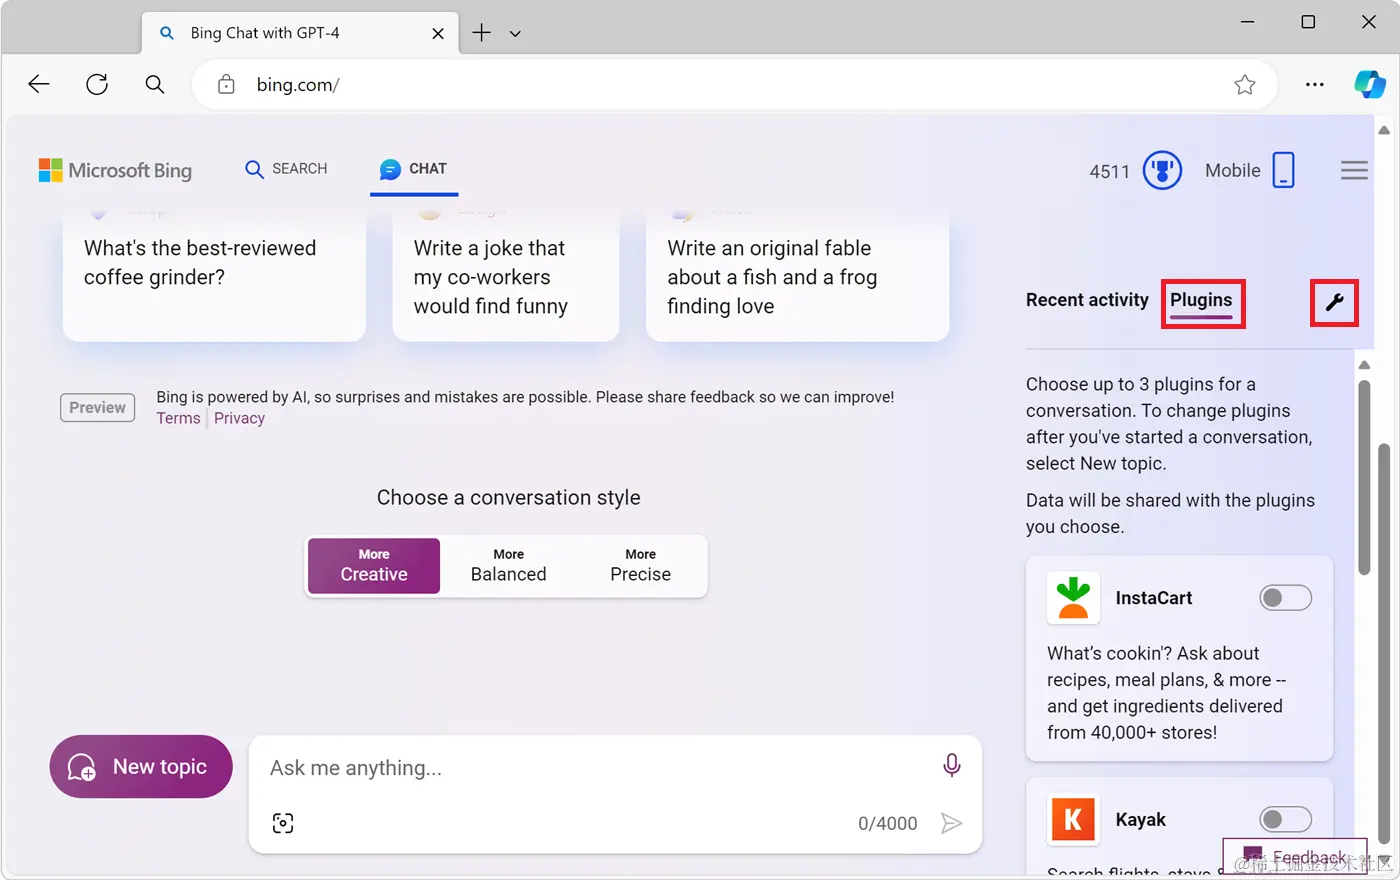Add an image with visual search icon
This screenshot has width=1400, height=880.
pyautogui.click(x=283, y=823)
